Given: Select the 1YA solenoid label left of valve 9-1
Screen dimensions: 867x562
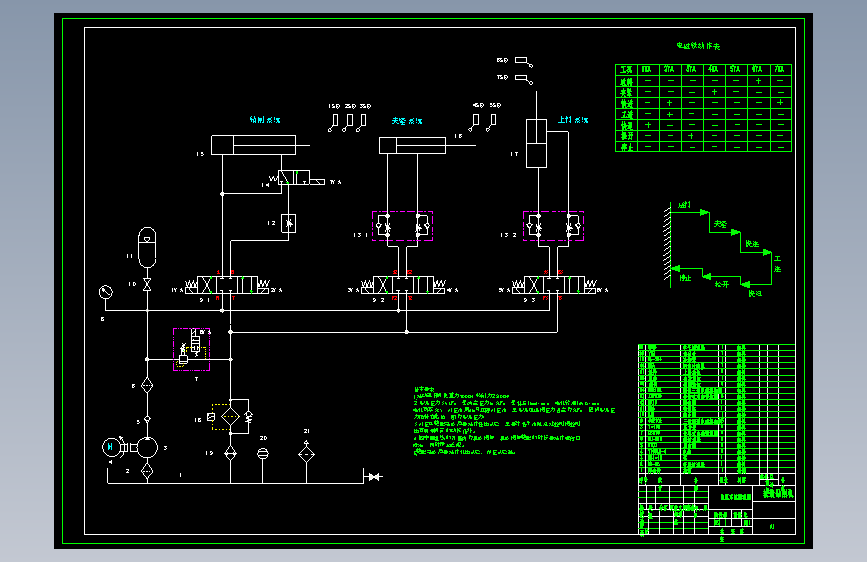Looking at the screenshot, I should click(177, 290).
